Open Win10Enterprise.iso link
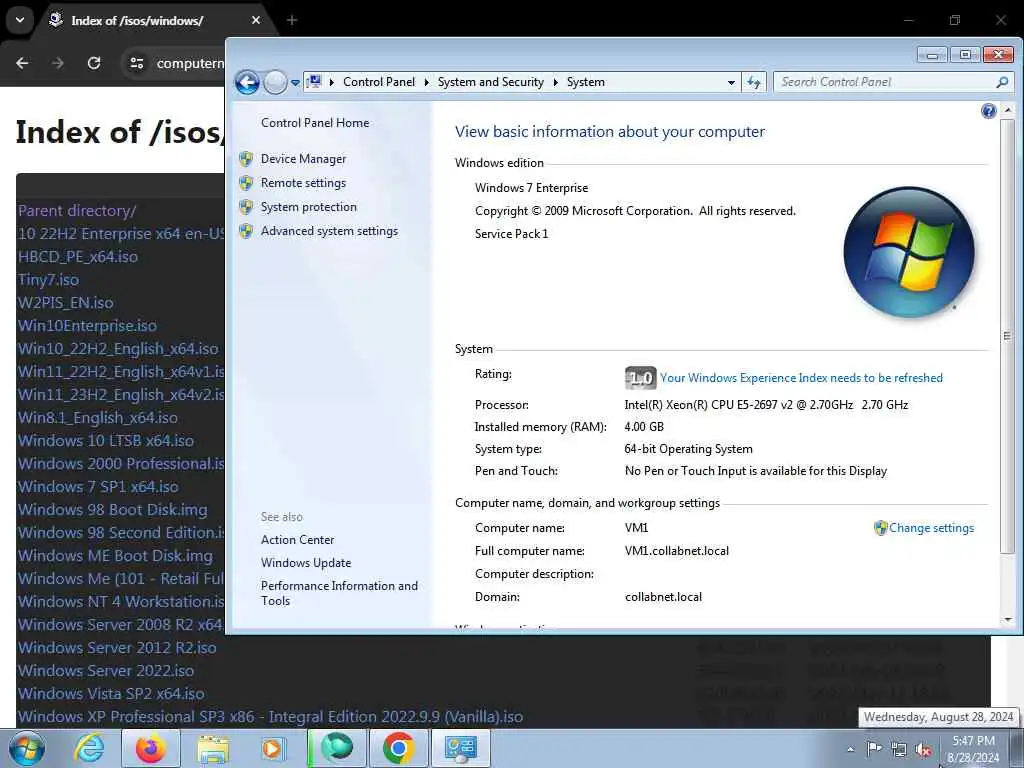Image resolution: width=1024 pixels, height=768 pixels. point(87,326)
